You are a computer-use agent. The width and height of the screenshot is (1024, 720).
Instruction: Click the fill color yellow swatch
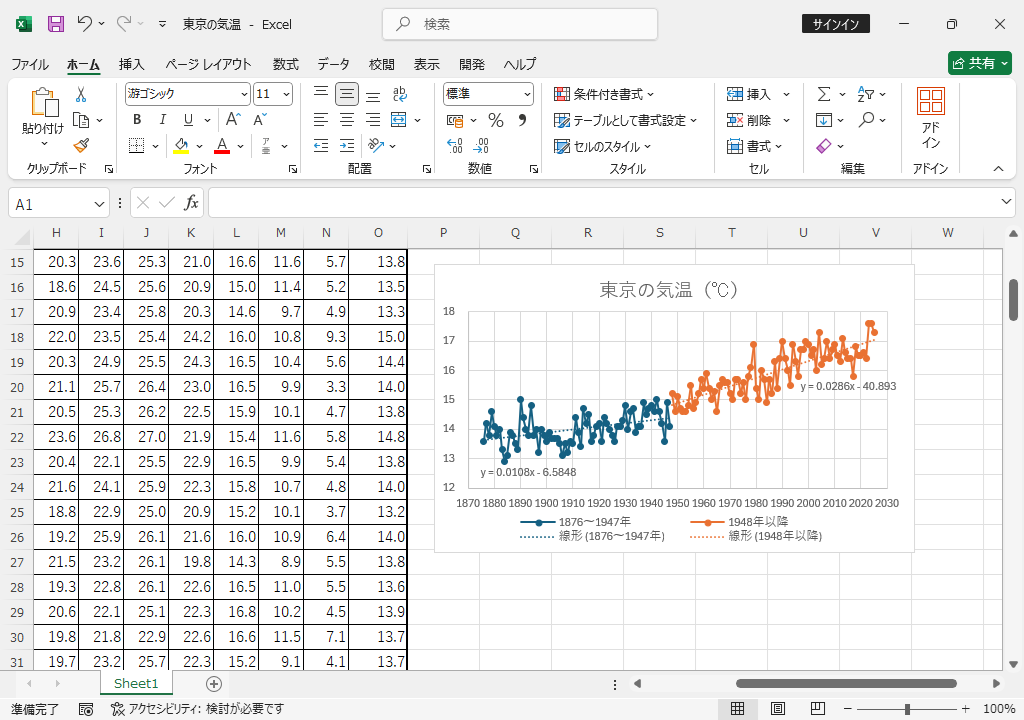tap(181, 146)
